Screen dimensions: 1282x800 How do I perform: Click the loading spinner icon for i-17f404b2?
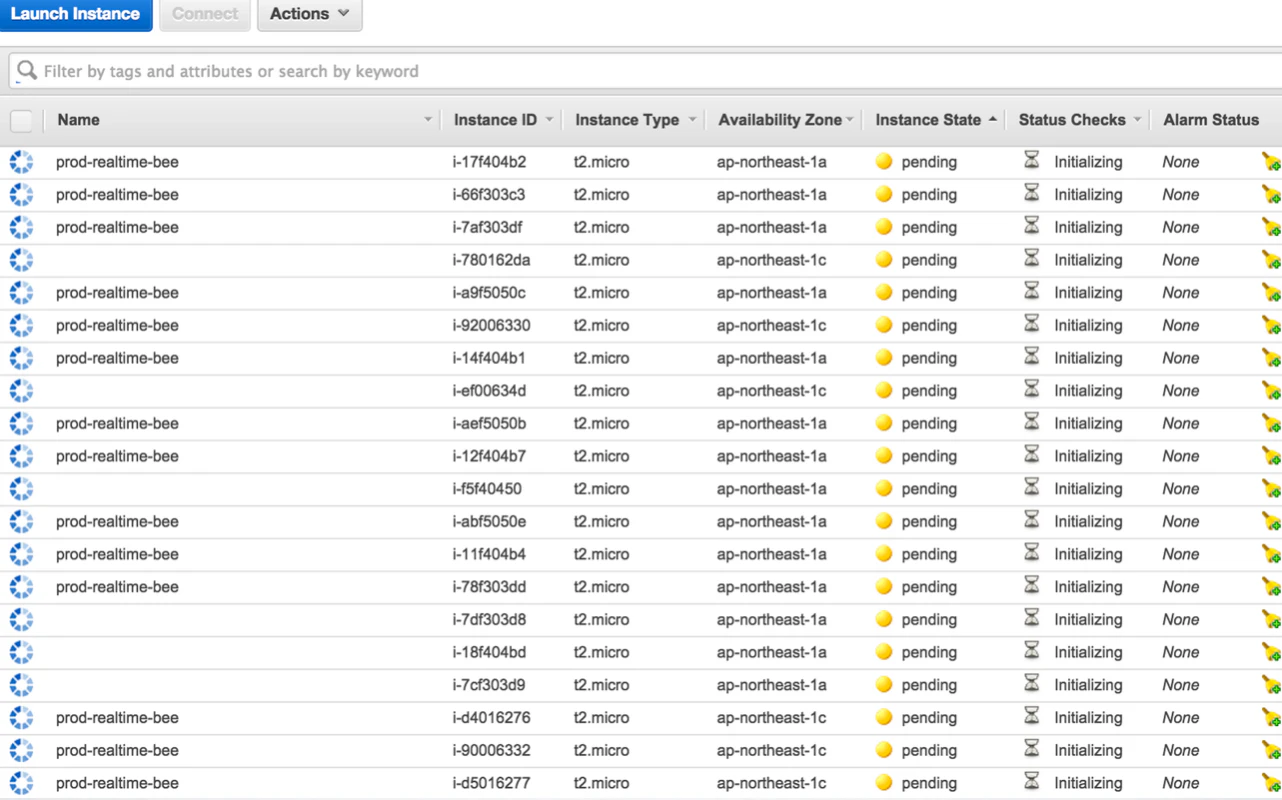click(21, 162)
